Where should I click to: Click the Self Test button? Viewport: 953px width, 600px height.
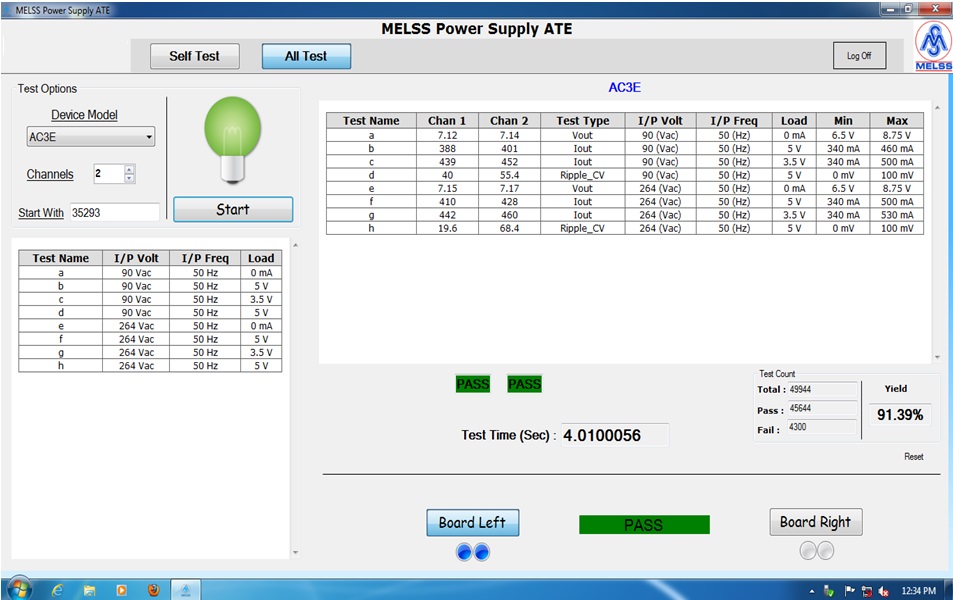[194, 56]
